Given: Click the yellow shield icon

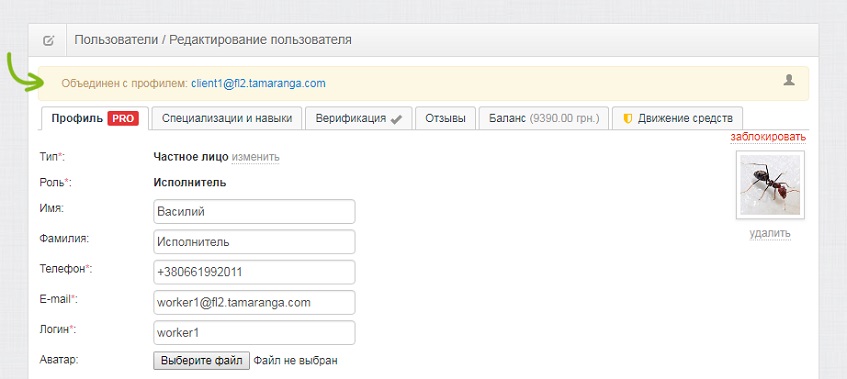Looking at the screenshot, I should pos(627,119).
